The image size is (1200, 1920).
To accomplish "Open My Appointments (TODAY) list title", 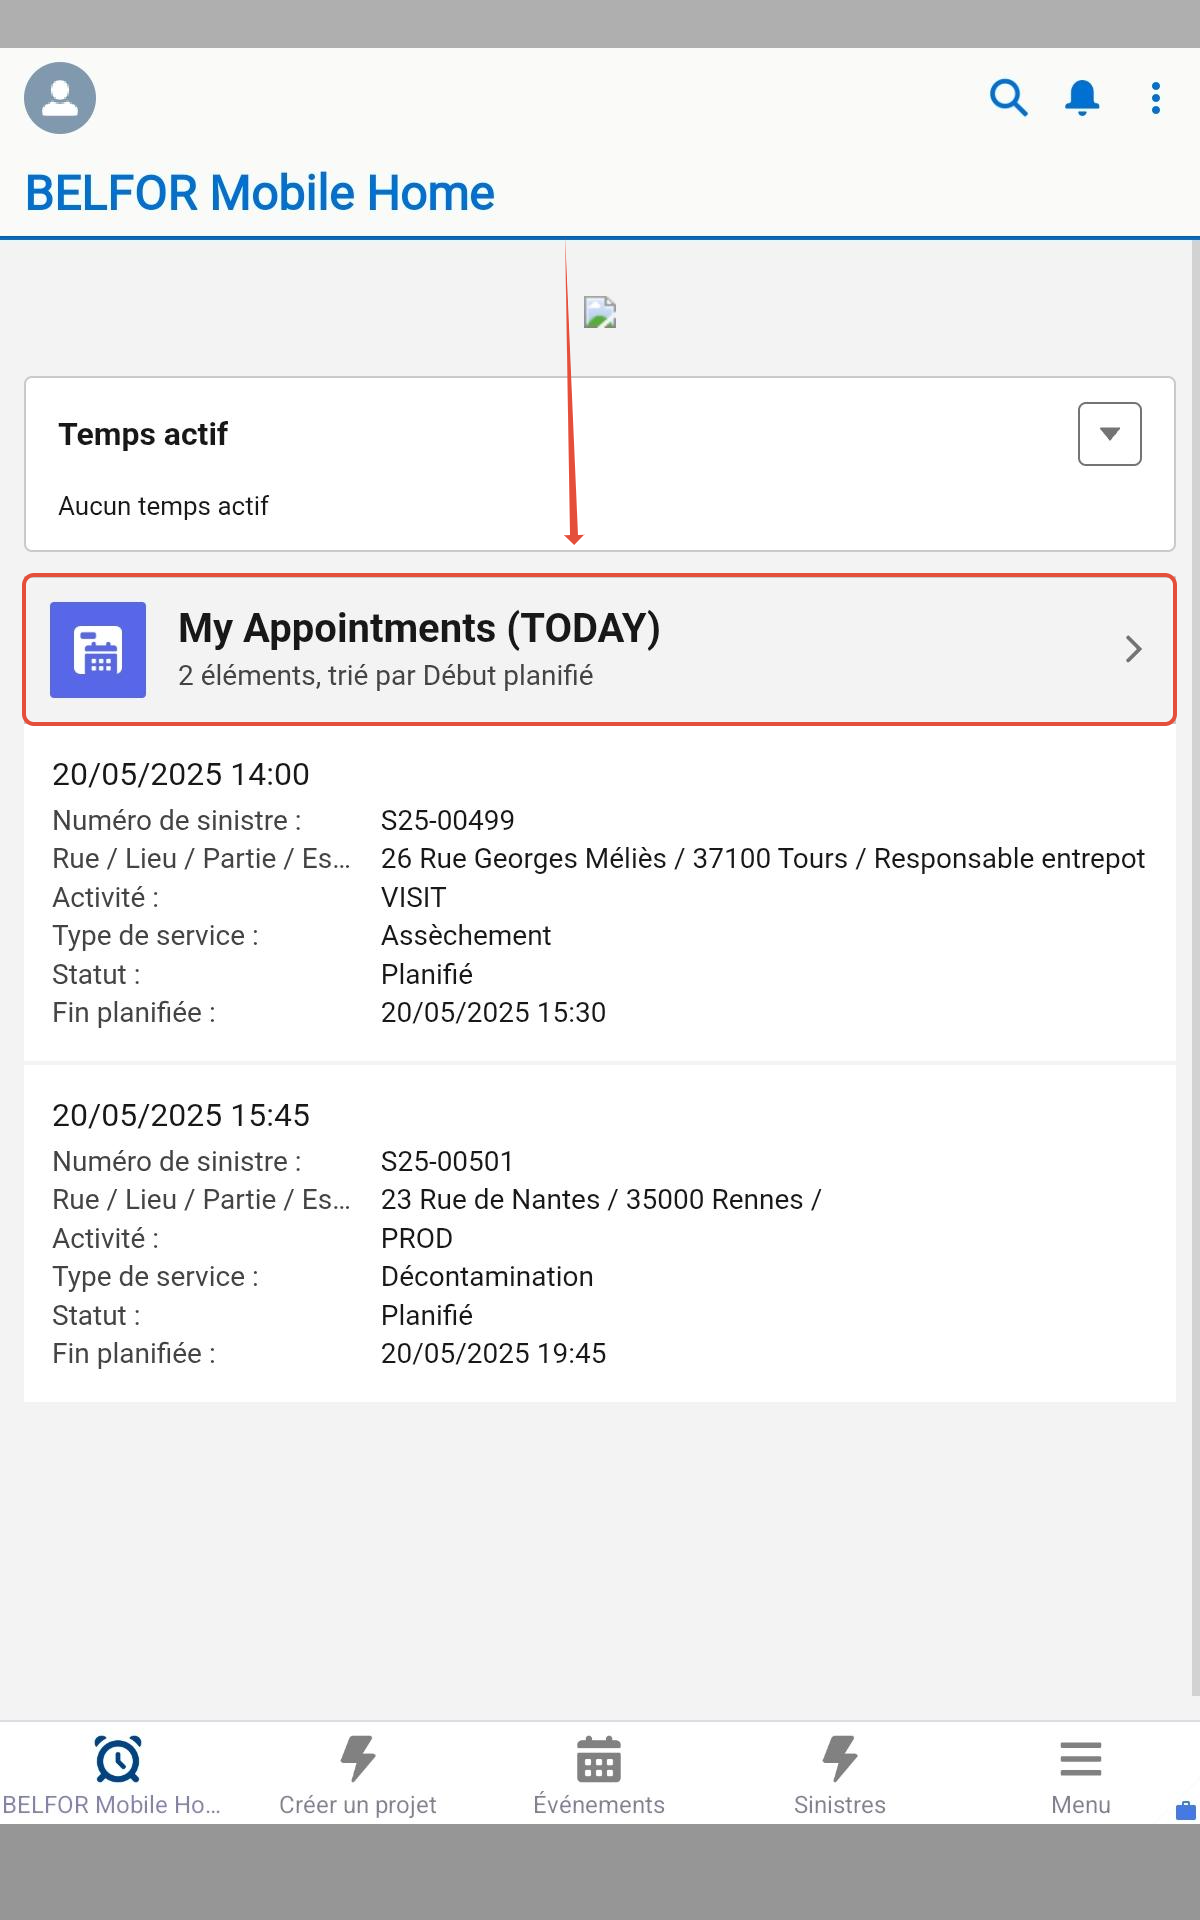I will click(419, 628).
